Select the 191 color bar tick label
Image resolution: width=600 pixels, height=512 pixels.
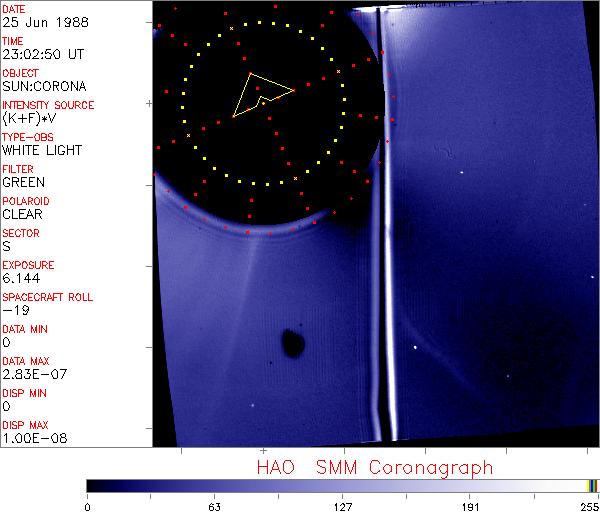[x=470, y=506]
